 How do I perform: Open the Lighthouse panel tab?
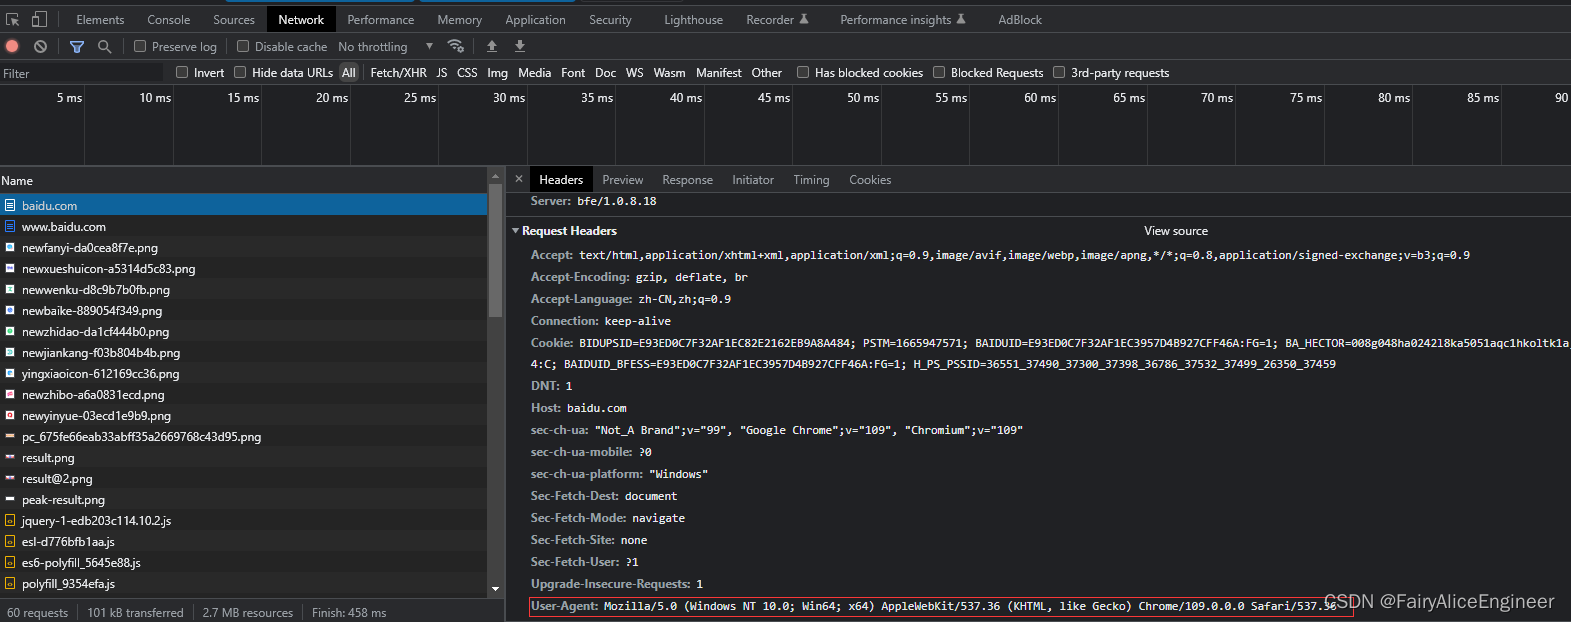click(x=693, y=19)
